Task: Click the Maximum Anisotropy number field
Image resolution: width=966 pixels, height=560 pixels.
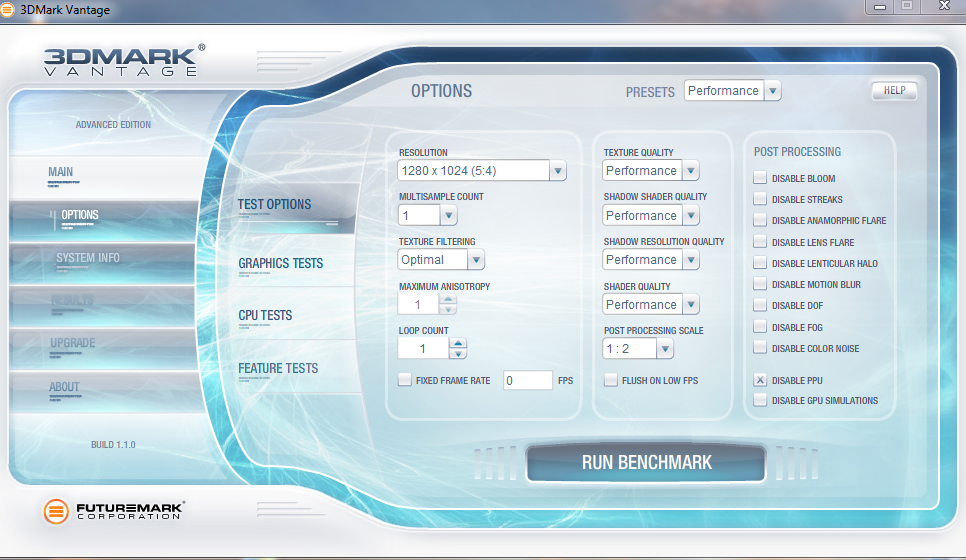Action: tap(418, 304)
